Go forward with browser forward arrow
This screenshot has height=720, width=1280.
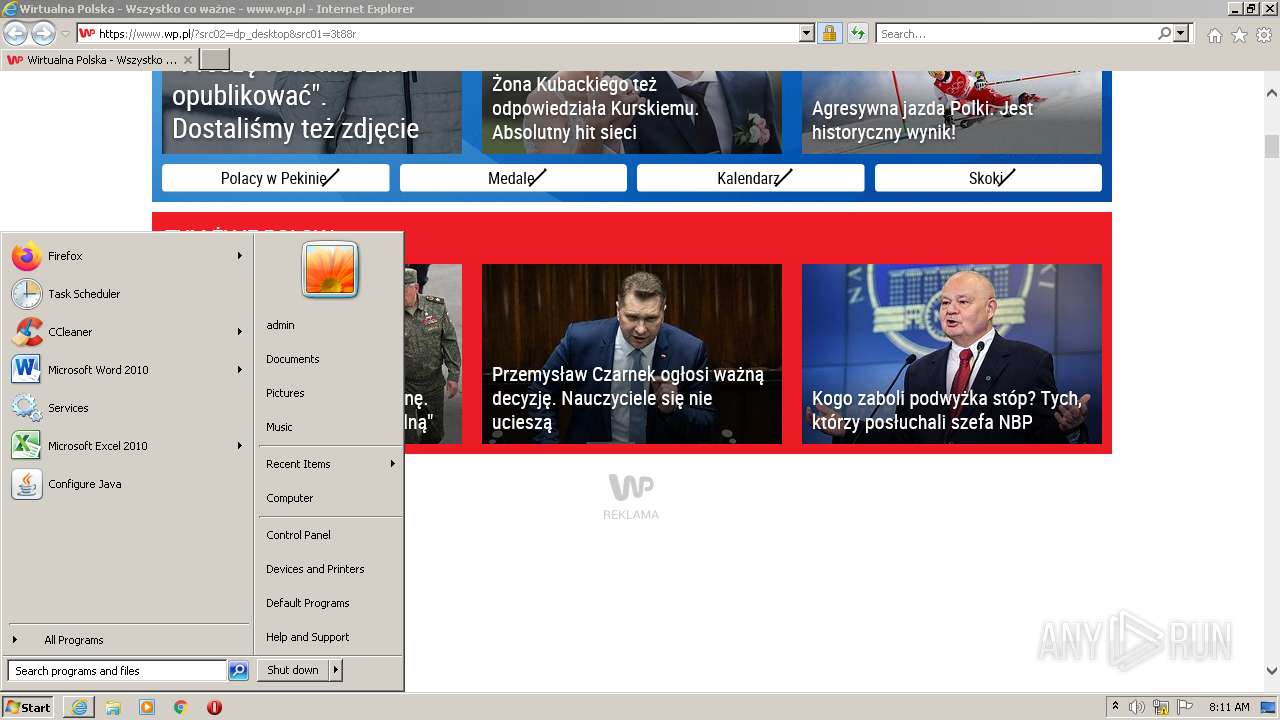click(43, 33)
